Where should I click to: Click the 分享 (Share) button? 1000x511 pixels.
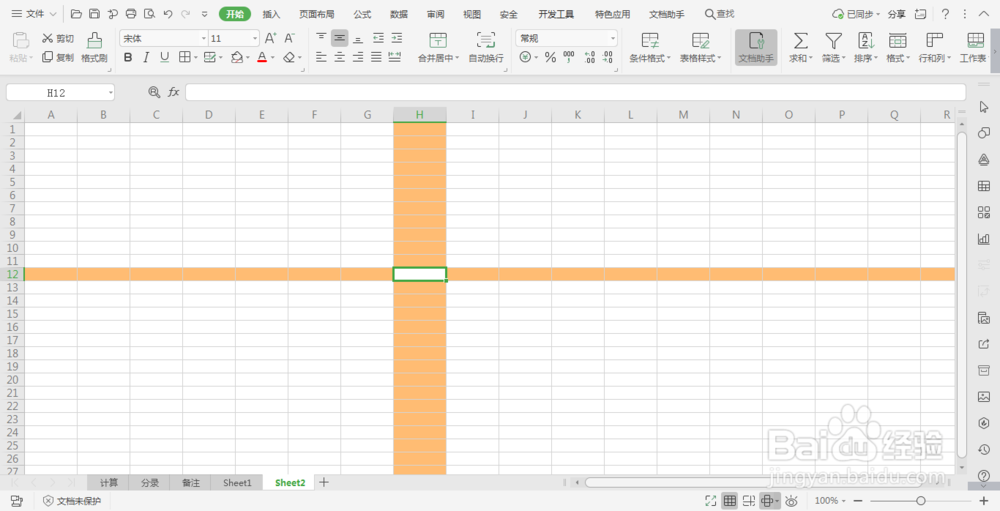pos(897,14)
